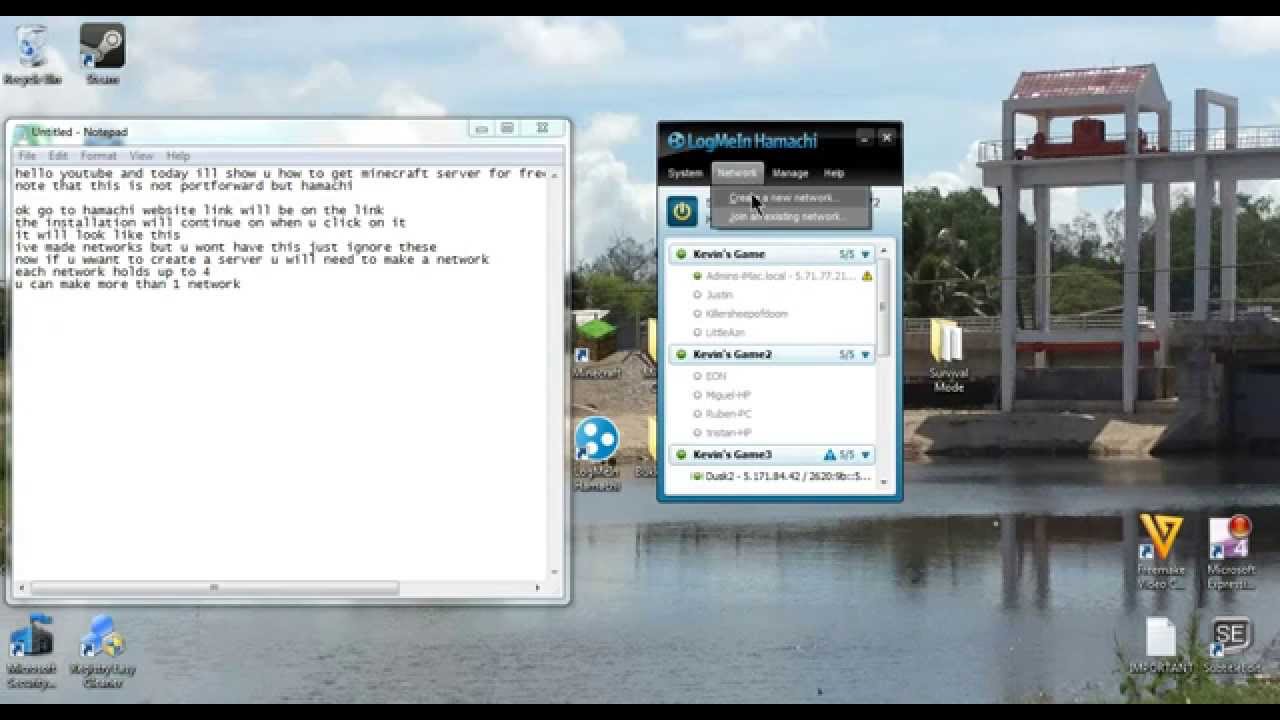Image resolution: width=1280 pixels, height=720 pixels.
Task: Click the status dot next to LittleAzn
Action: coord(697,333)
